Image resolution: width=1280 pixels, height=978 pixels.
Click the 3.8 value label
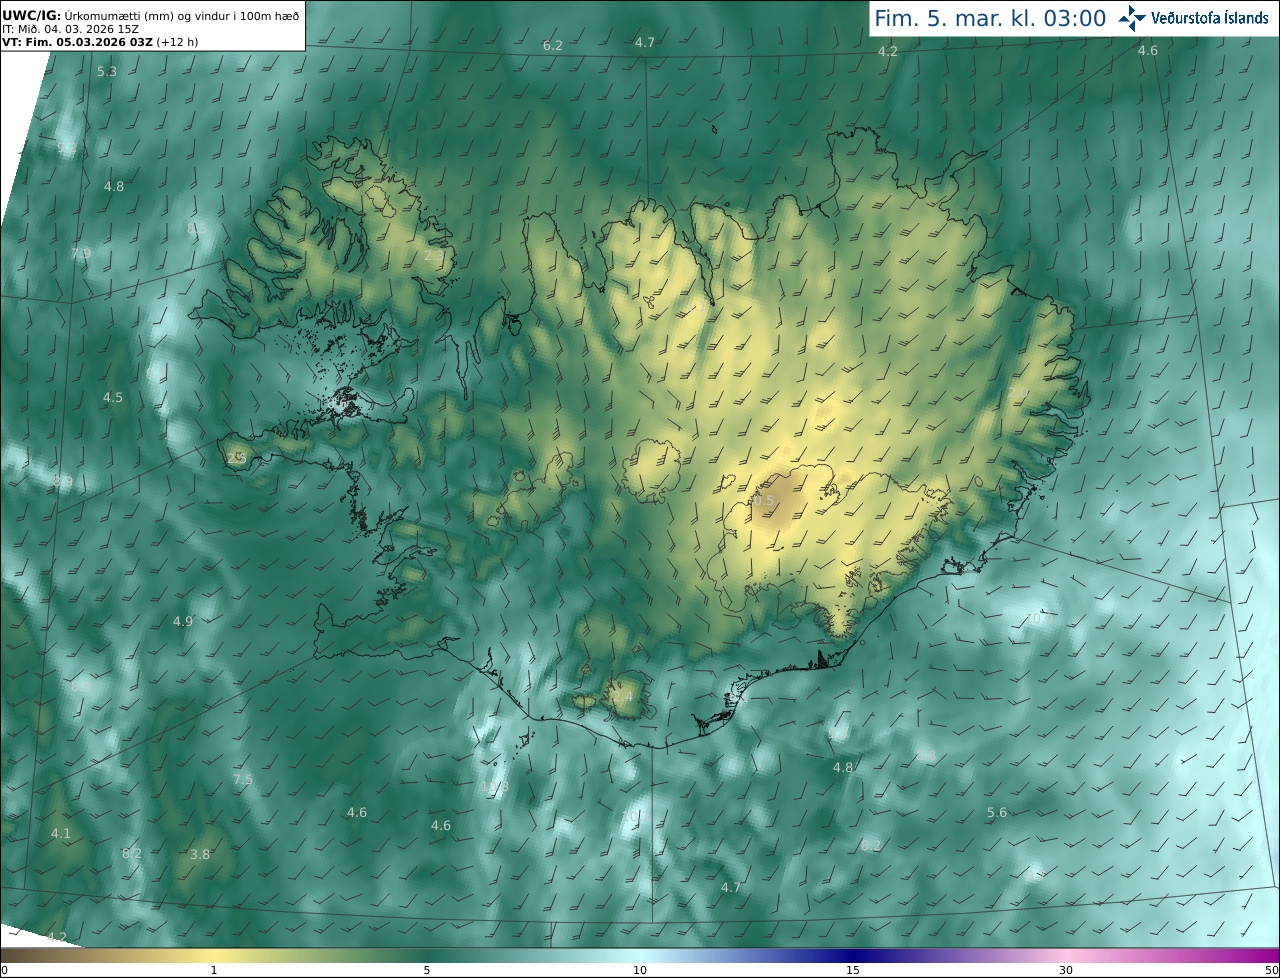(x=200, y=855)
